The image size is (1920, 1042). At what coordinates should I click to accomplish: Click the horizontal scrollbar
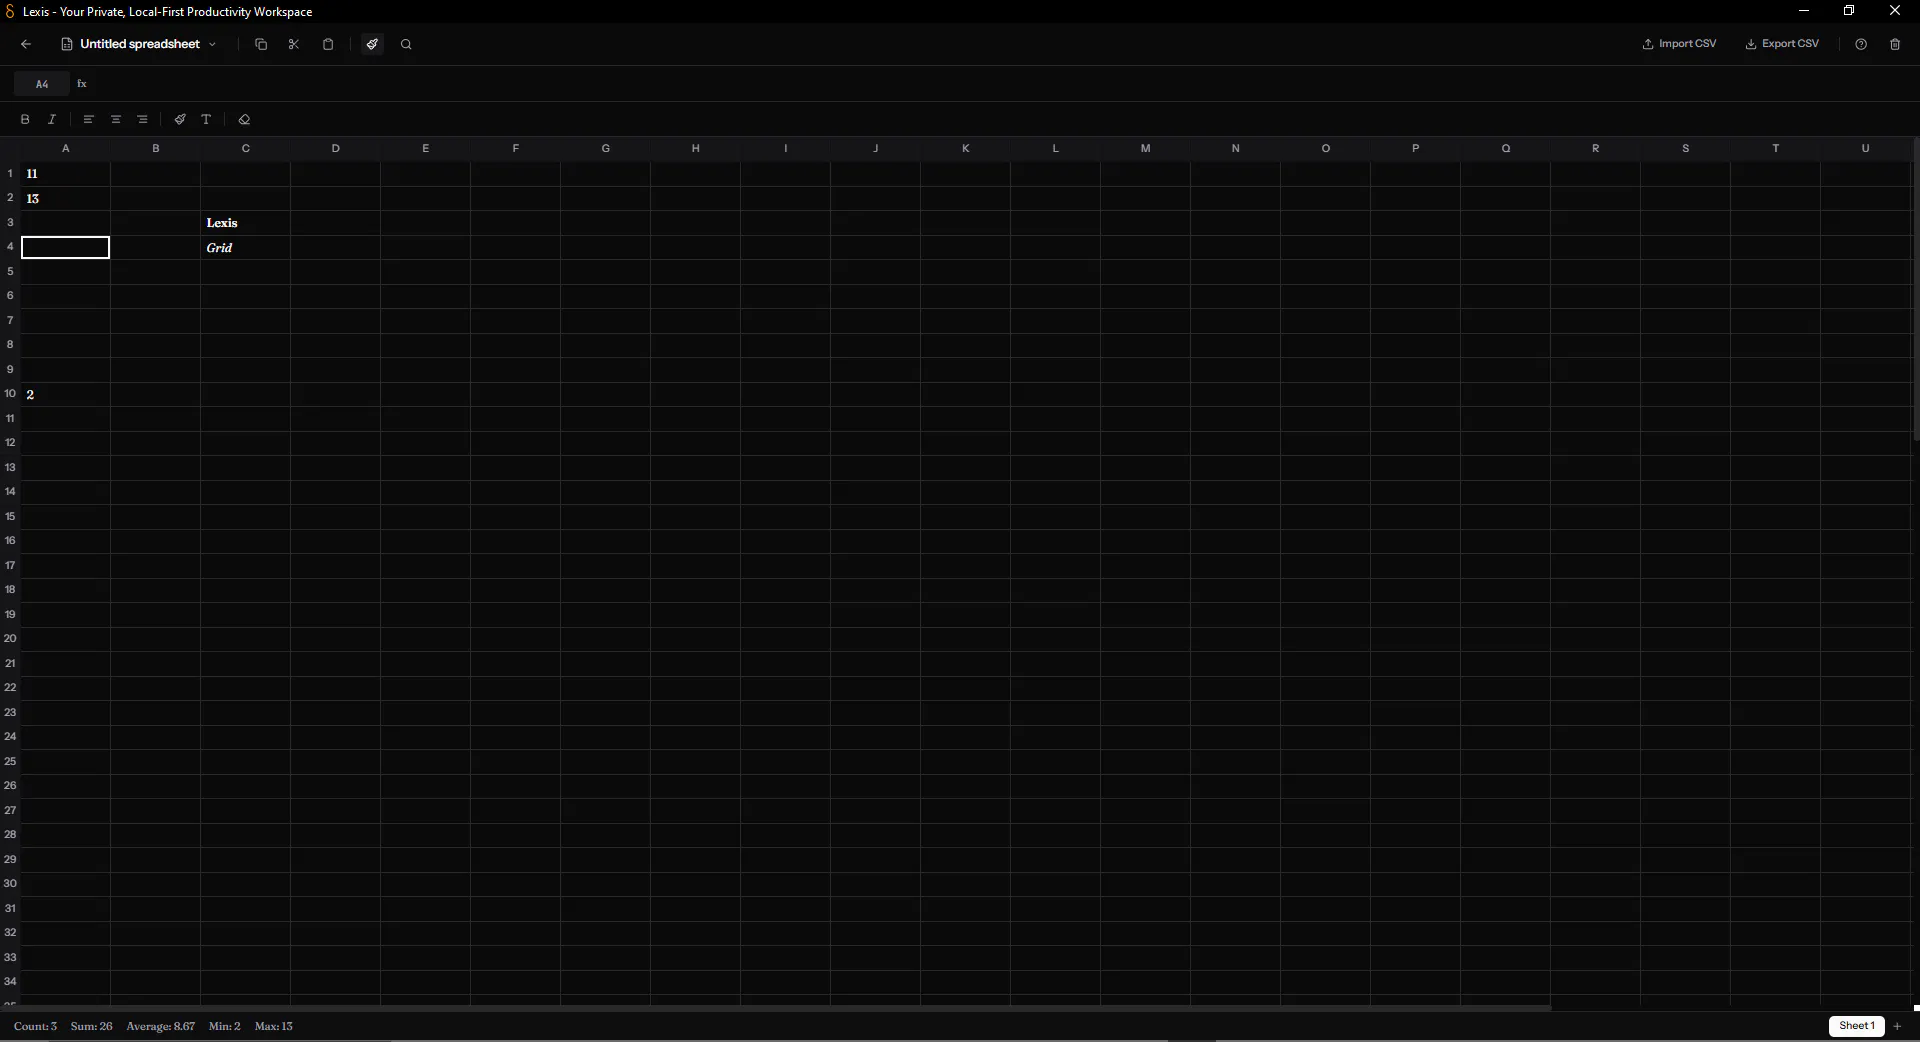[x=785, y=1008]
